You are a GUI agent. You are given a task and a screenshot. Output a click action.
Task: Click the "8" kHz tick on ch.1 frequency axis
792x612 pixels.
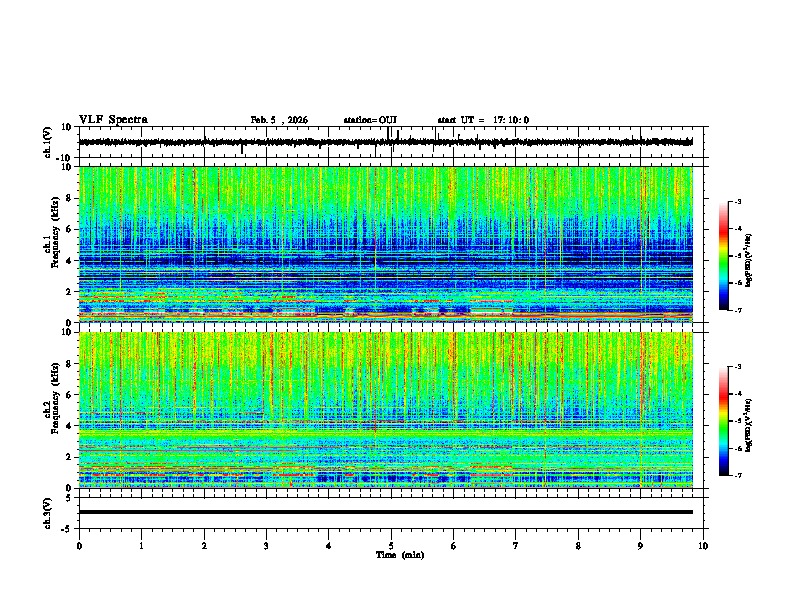pos(69,198)
